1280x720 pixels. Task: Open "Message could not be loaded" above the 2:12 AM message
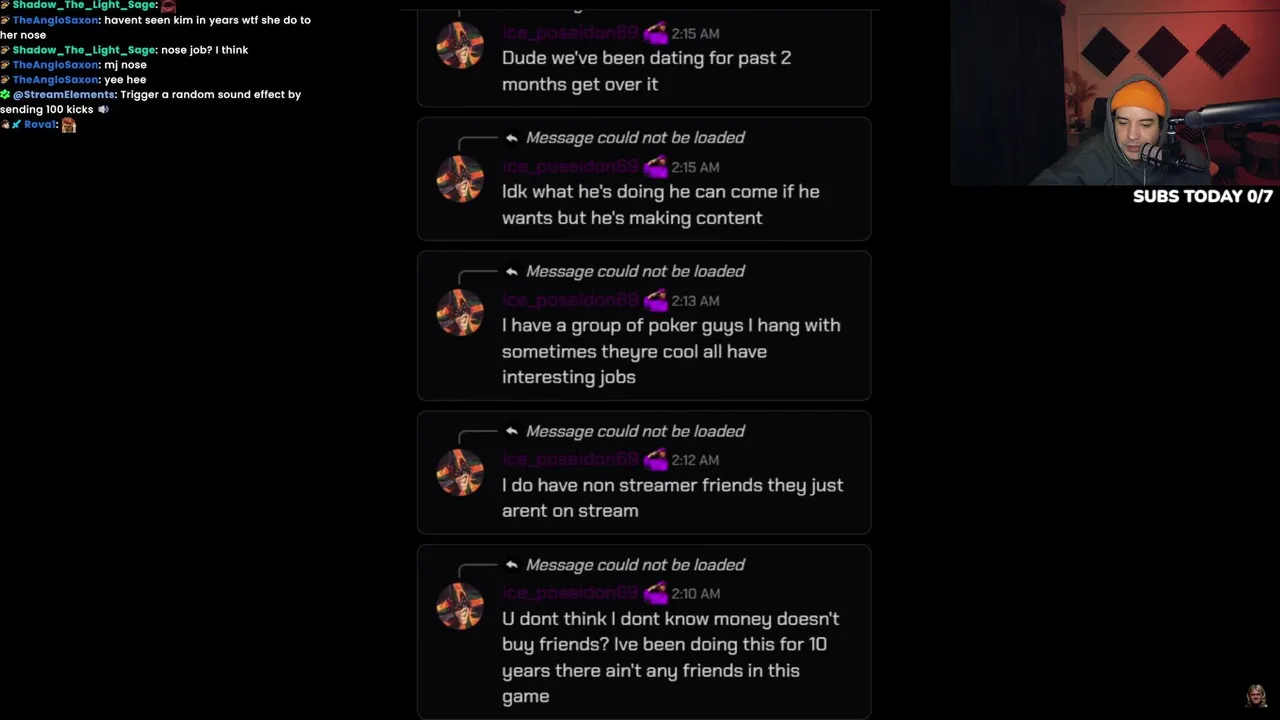635,432
